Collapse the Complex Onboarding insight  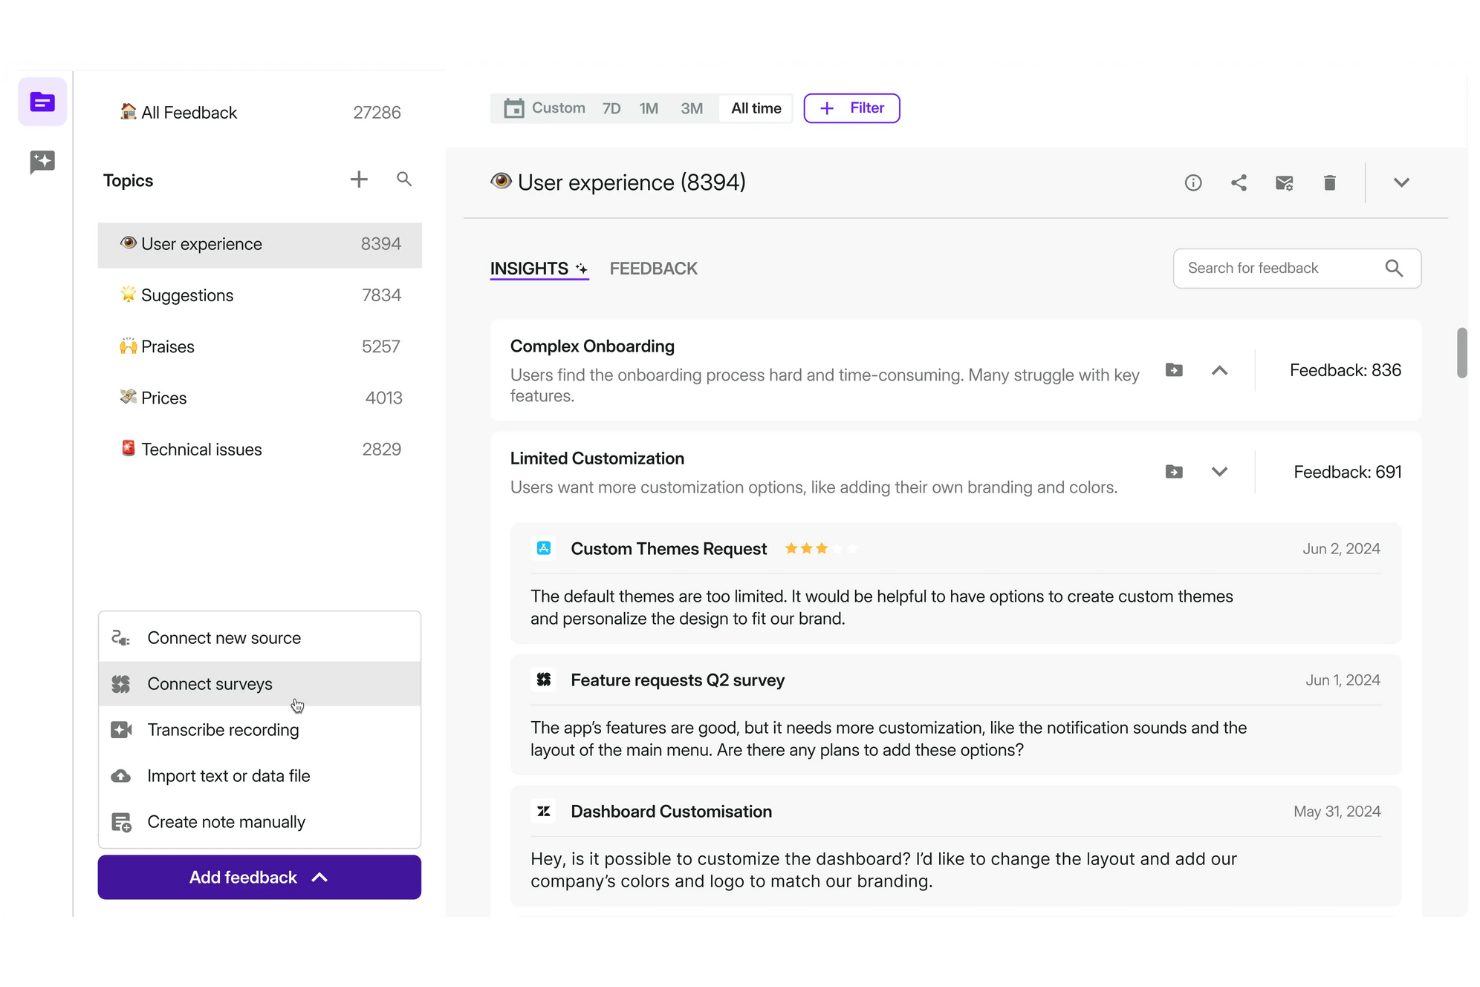coord(1220,370)
